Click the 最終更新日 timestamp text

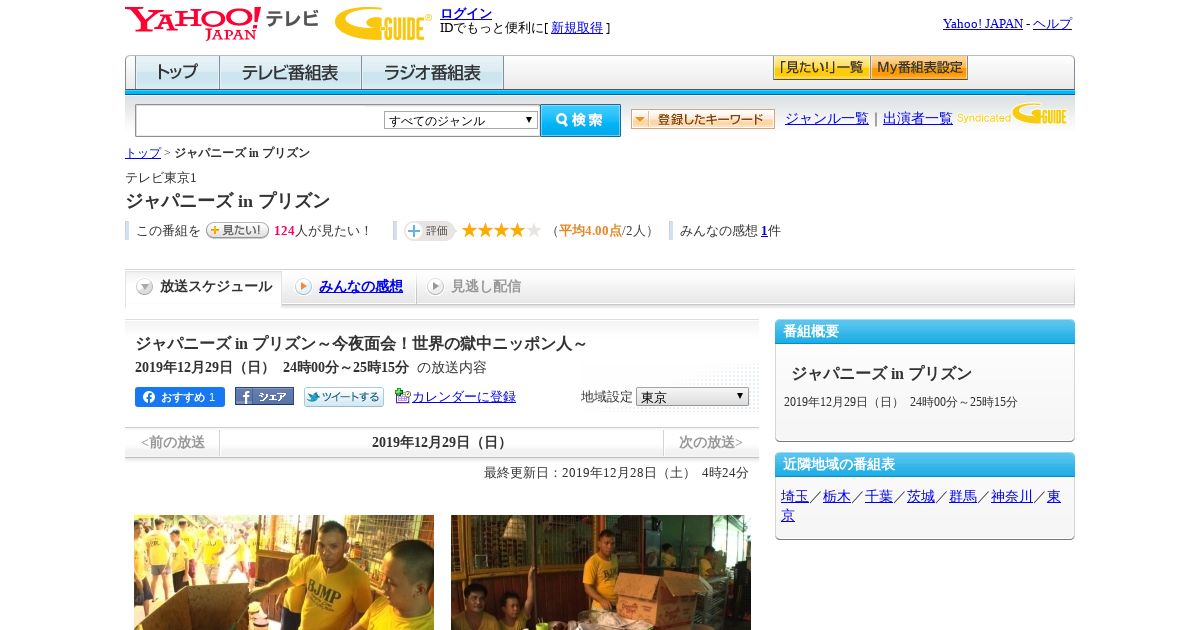click(x=616, y=473)
